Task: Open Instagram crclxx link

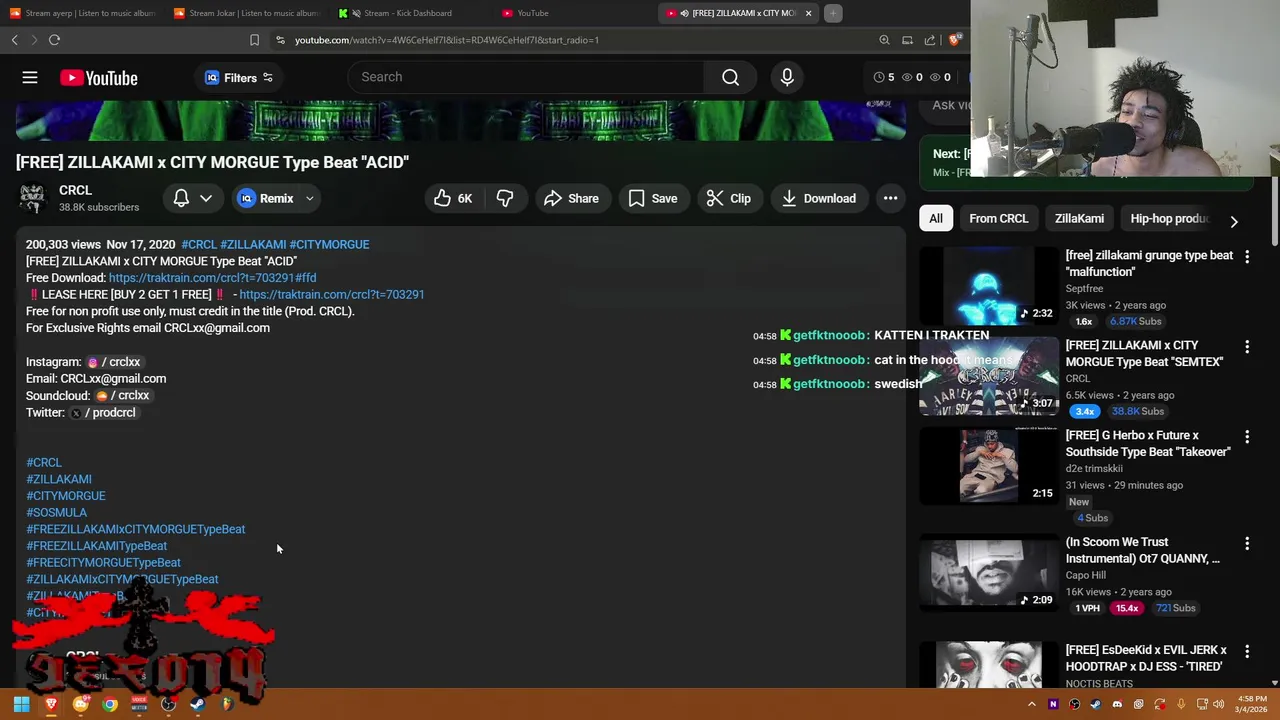Action: coord(114,362)
